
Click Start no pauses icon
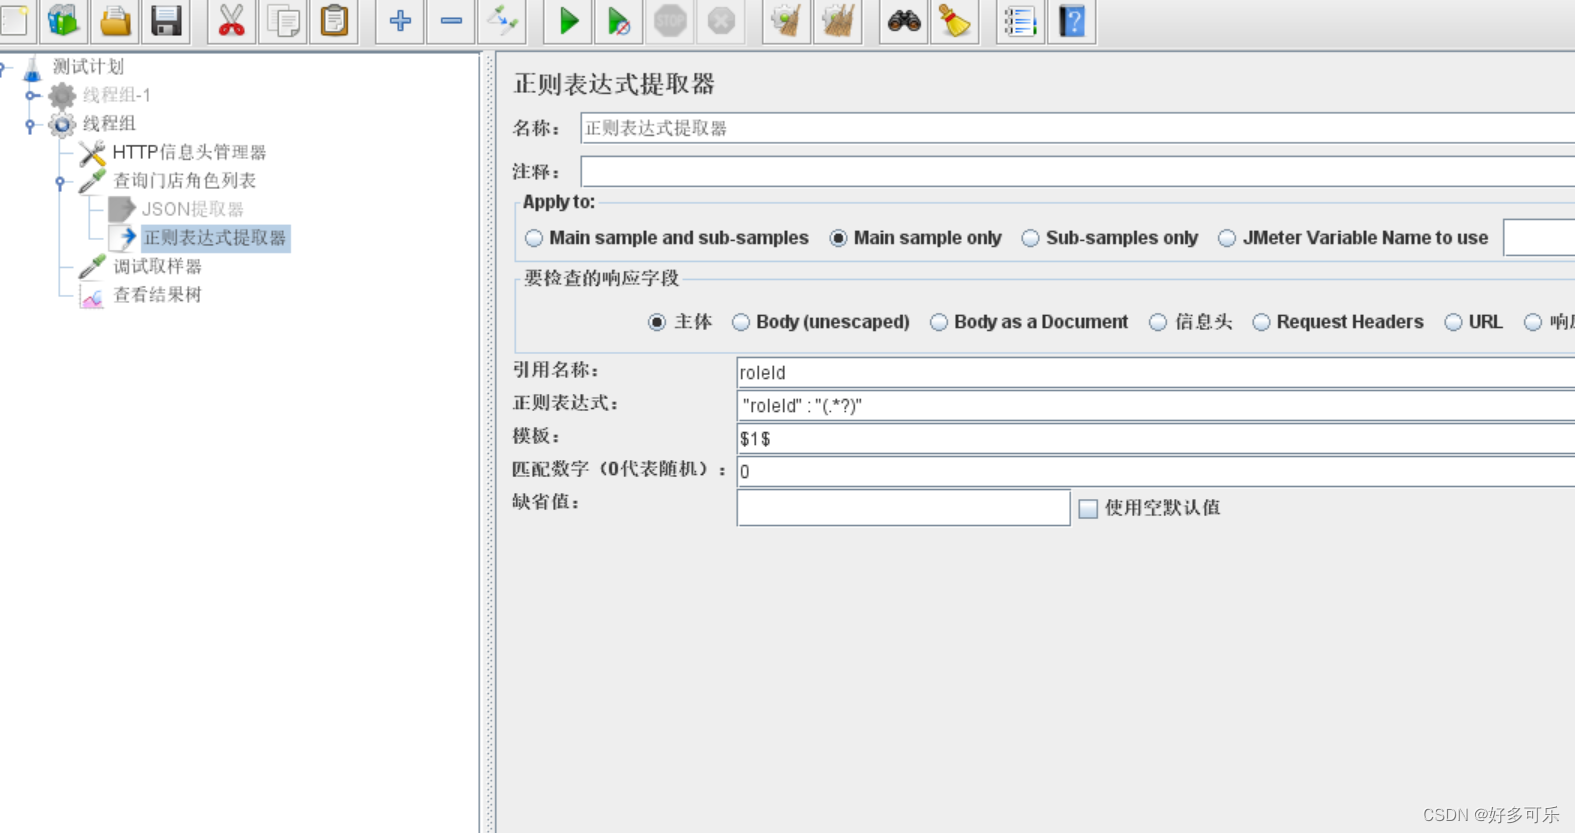pyautogui.click(x=619, y=20)
